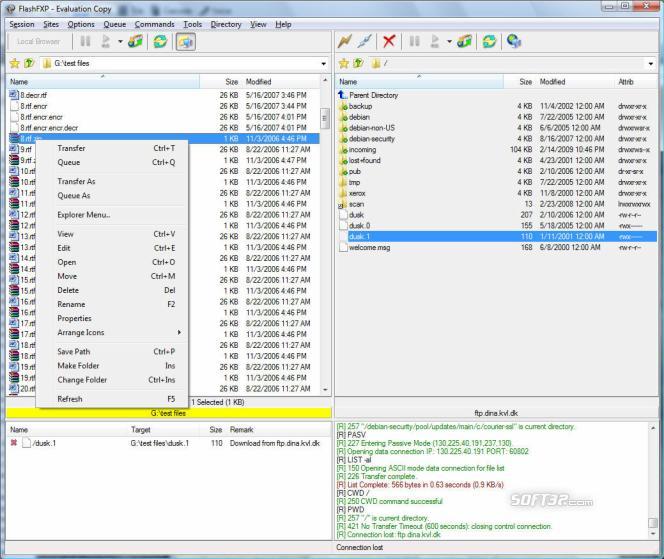Toggle the switch-to-FTP browser icon in left toolbar
The width and height of the screenshot is (664, 559).
tap(185, 42)
